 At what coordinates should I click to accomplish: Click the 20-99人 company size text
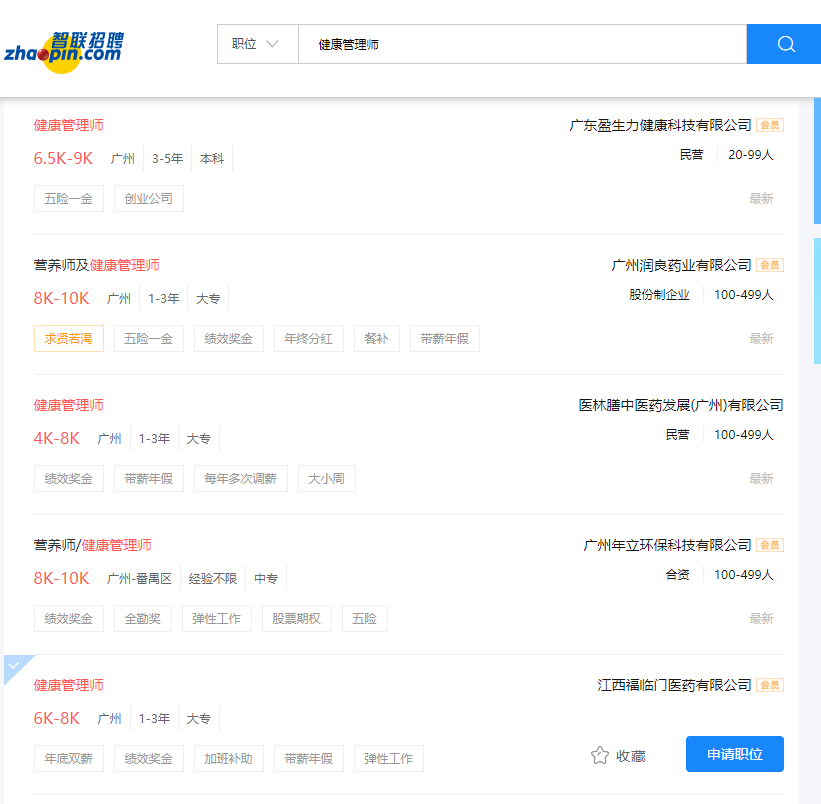750,155
